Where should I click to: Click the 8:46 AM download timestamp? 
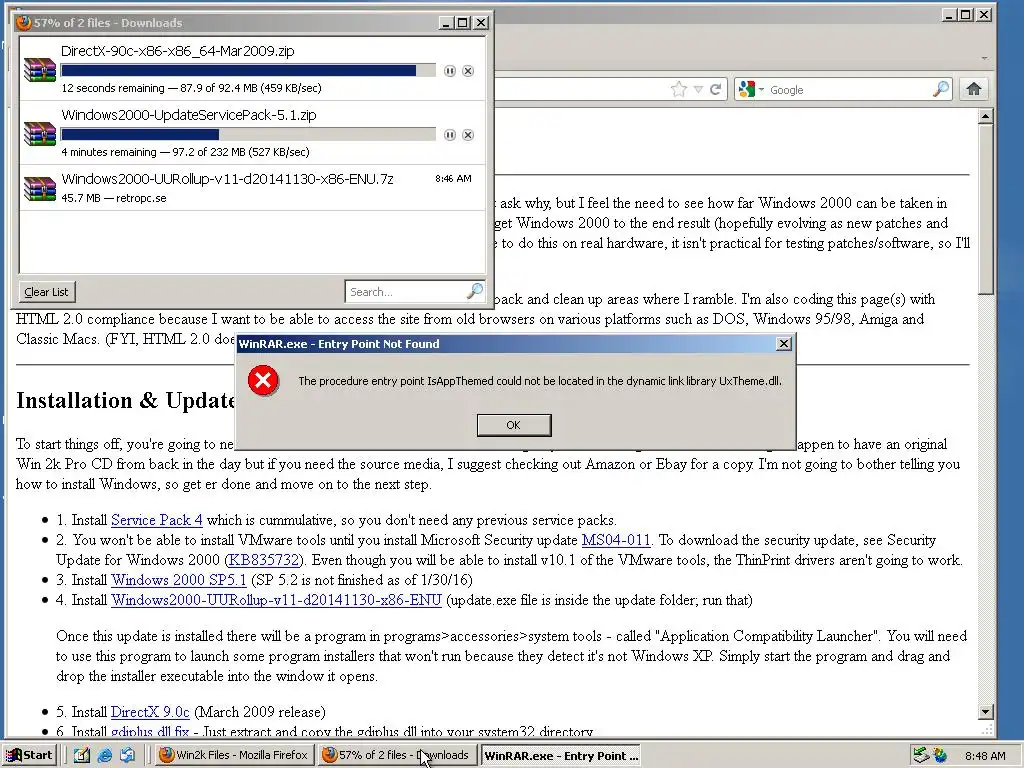pos(453,178)
